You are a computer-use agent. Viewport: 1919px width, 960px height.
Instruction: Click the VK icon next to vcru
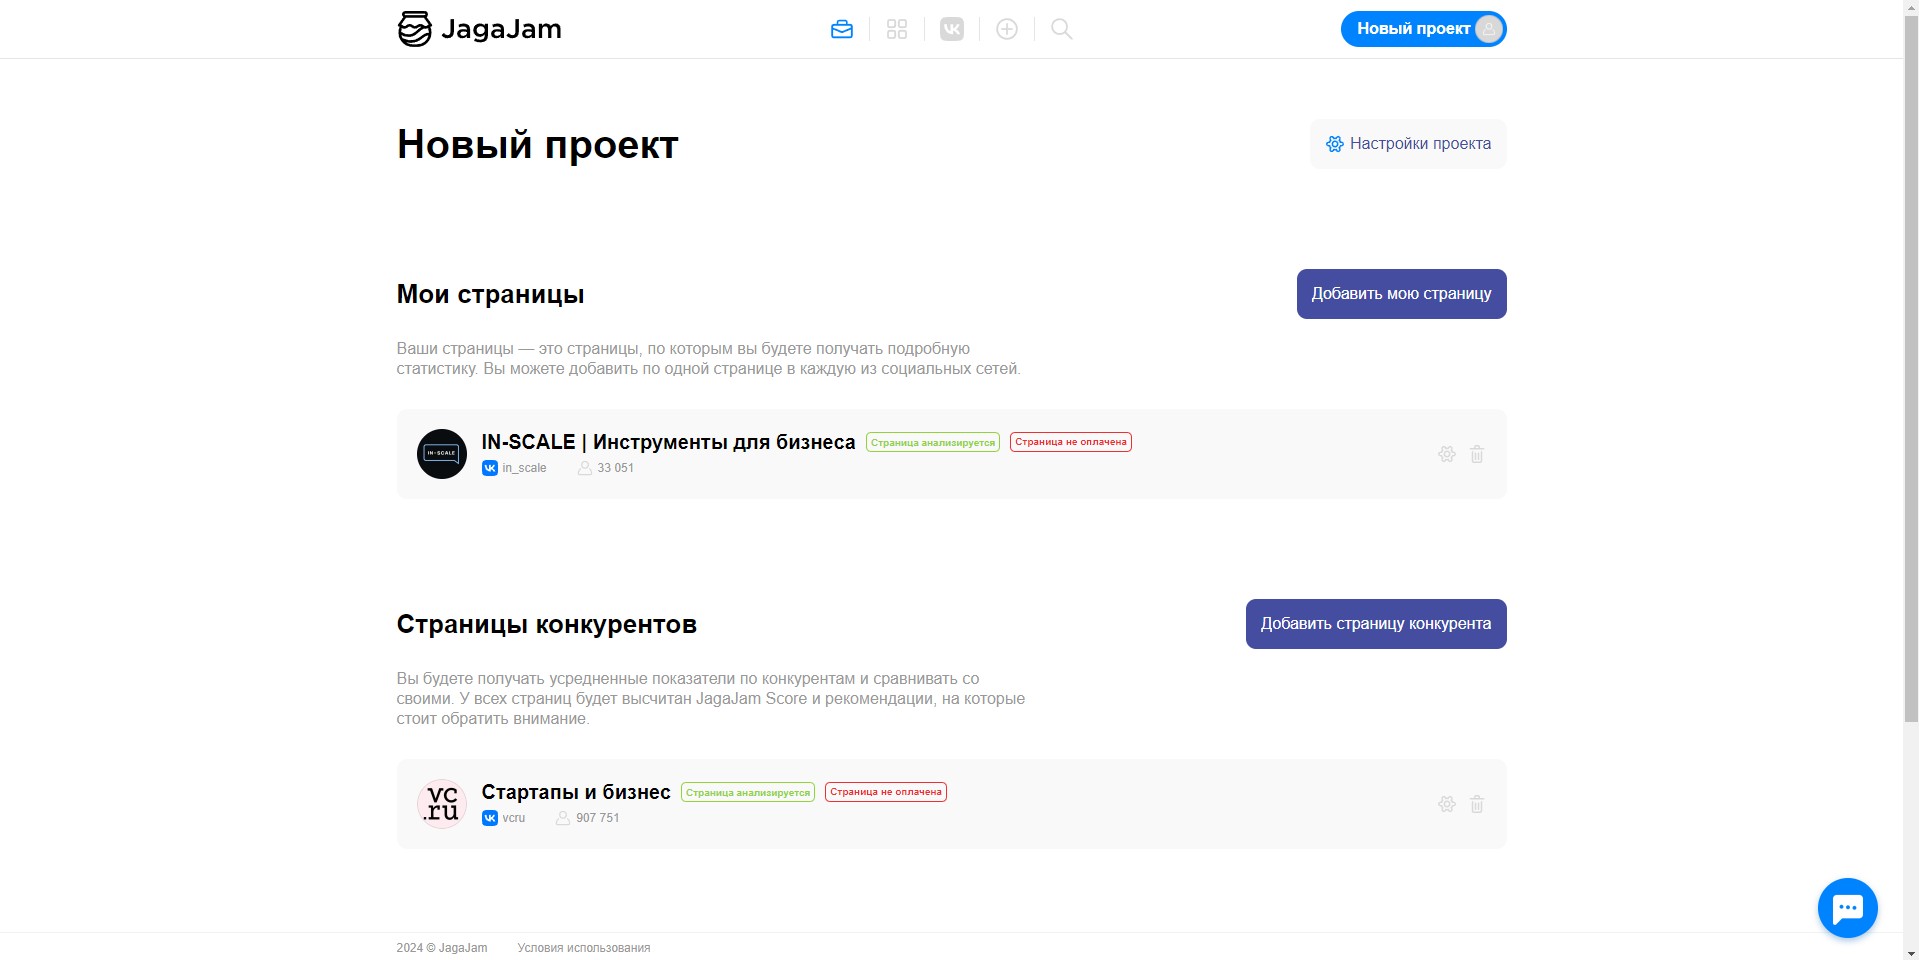(x=490, y=818)
